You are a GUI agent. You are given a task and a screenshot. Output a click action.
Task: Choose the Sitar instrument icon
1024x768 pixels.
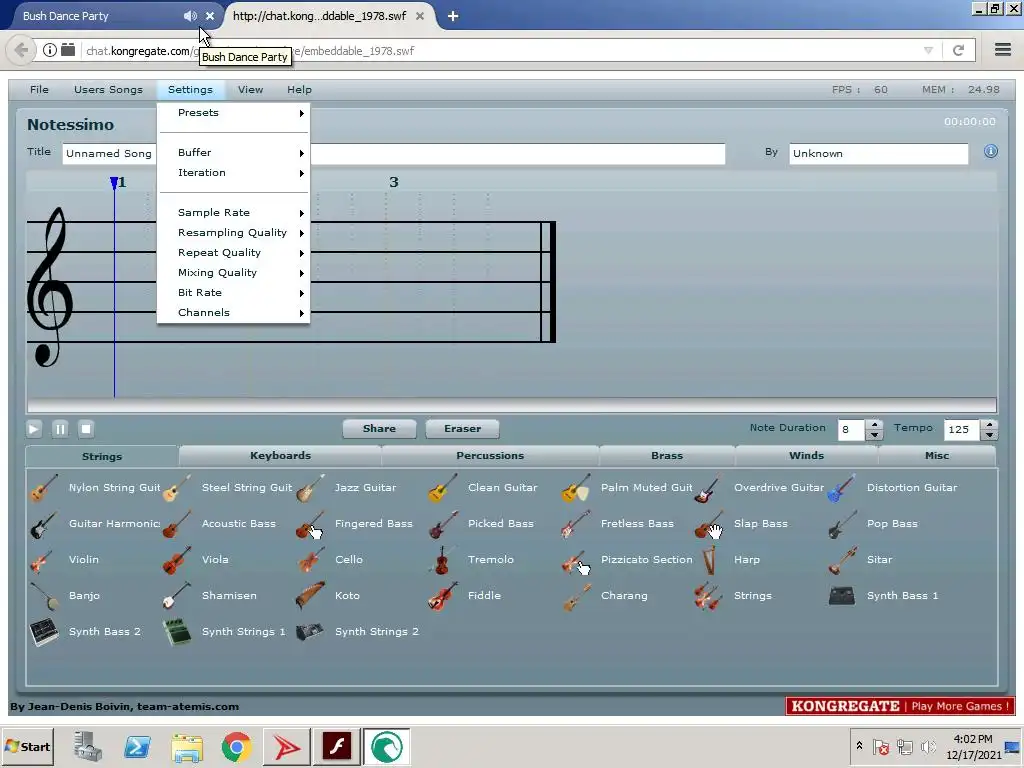tap(842, 560)
